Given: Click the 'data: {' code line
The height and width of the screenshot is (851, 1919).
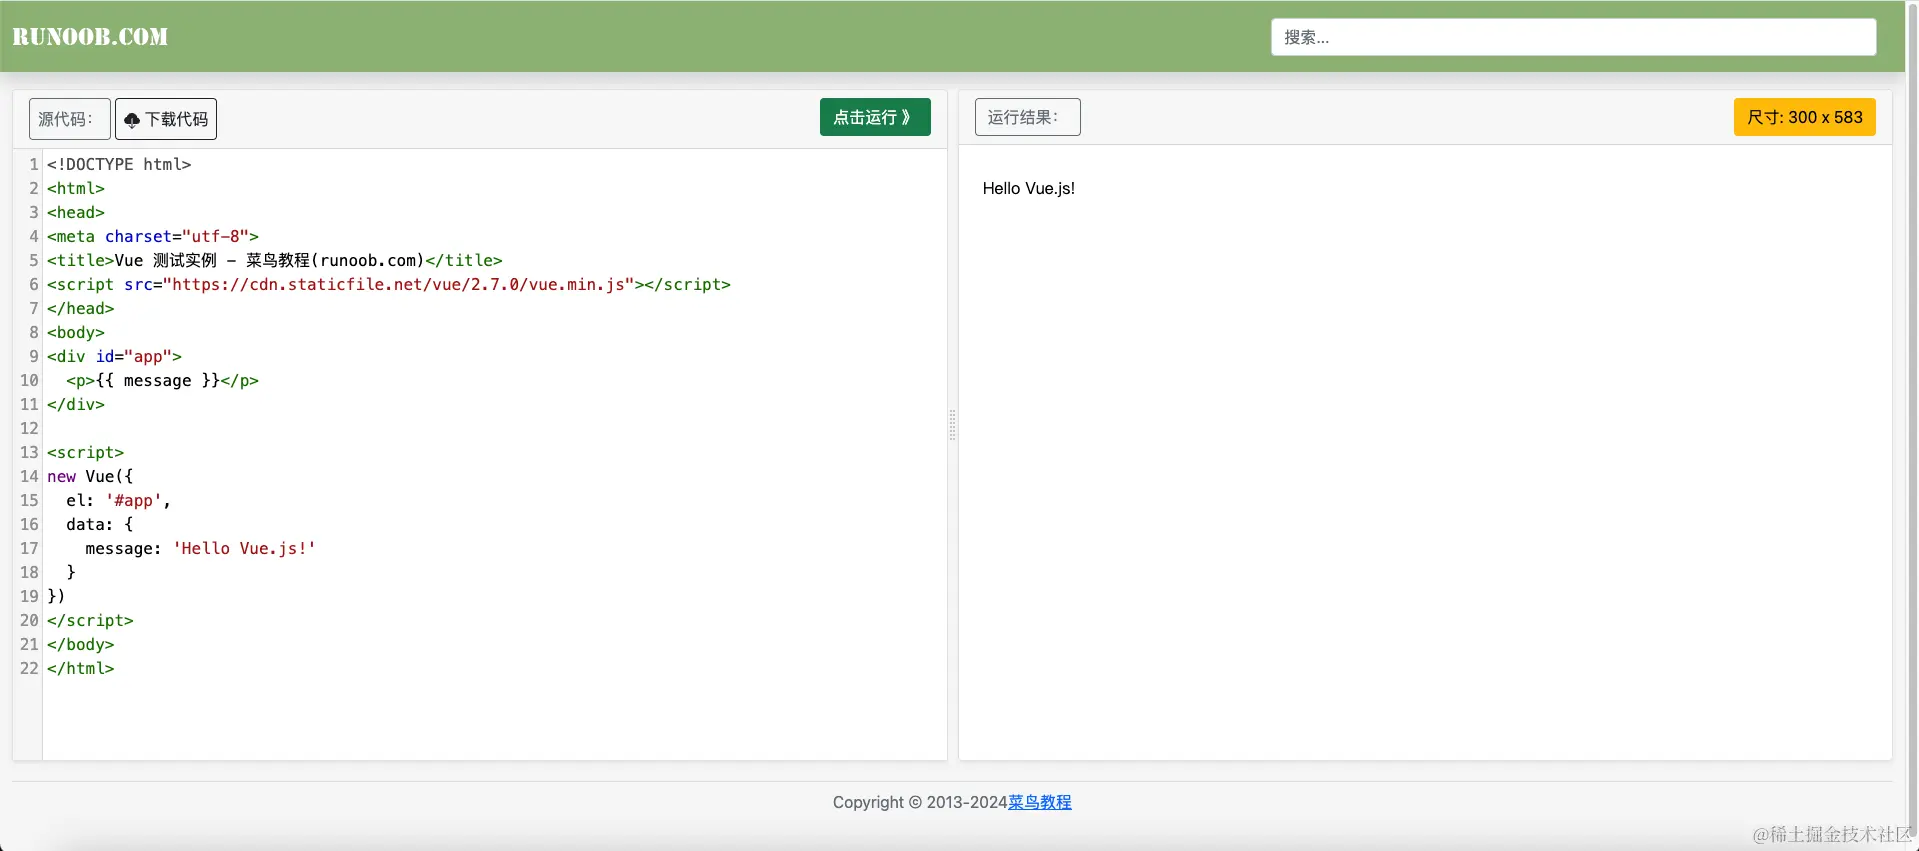Looking at the screenshot, I should [x=99, y=524].
